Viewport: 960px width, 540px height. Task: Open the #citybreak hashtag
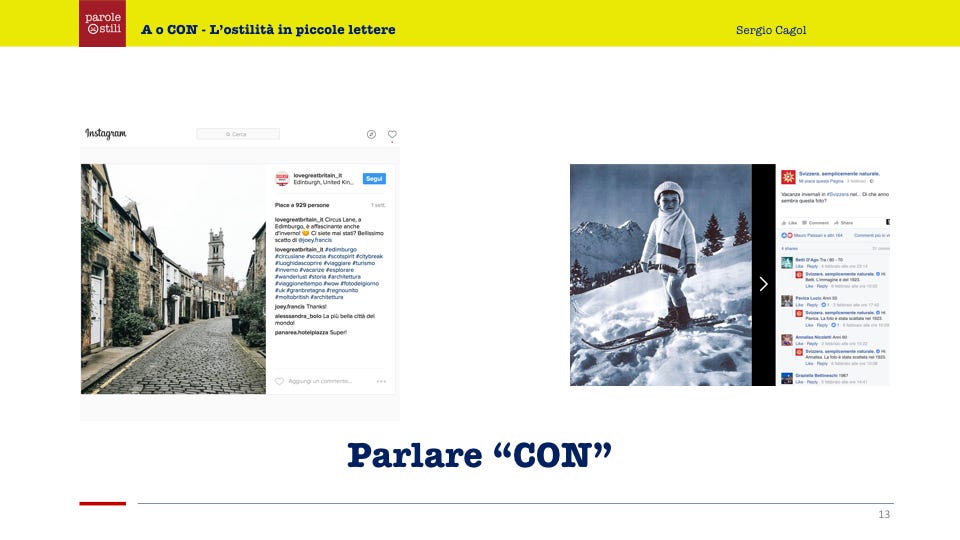click(370, 257)
